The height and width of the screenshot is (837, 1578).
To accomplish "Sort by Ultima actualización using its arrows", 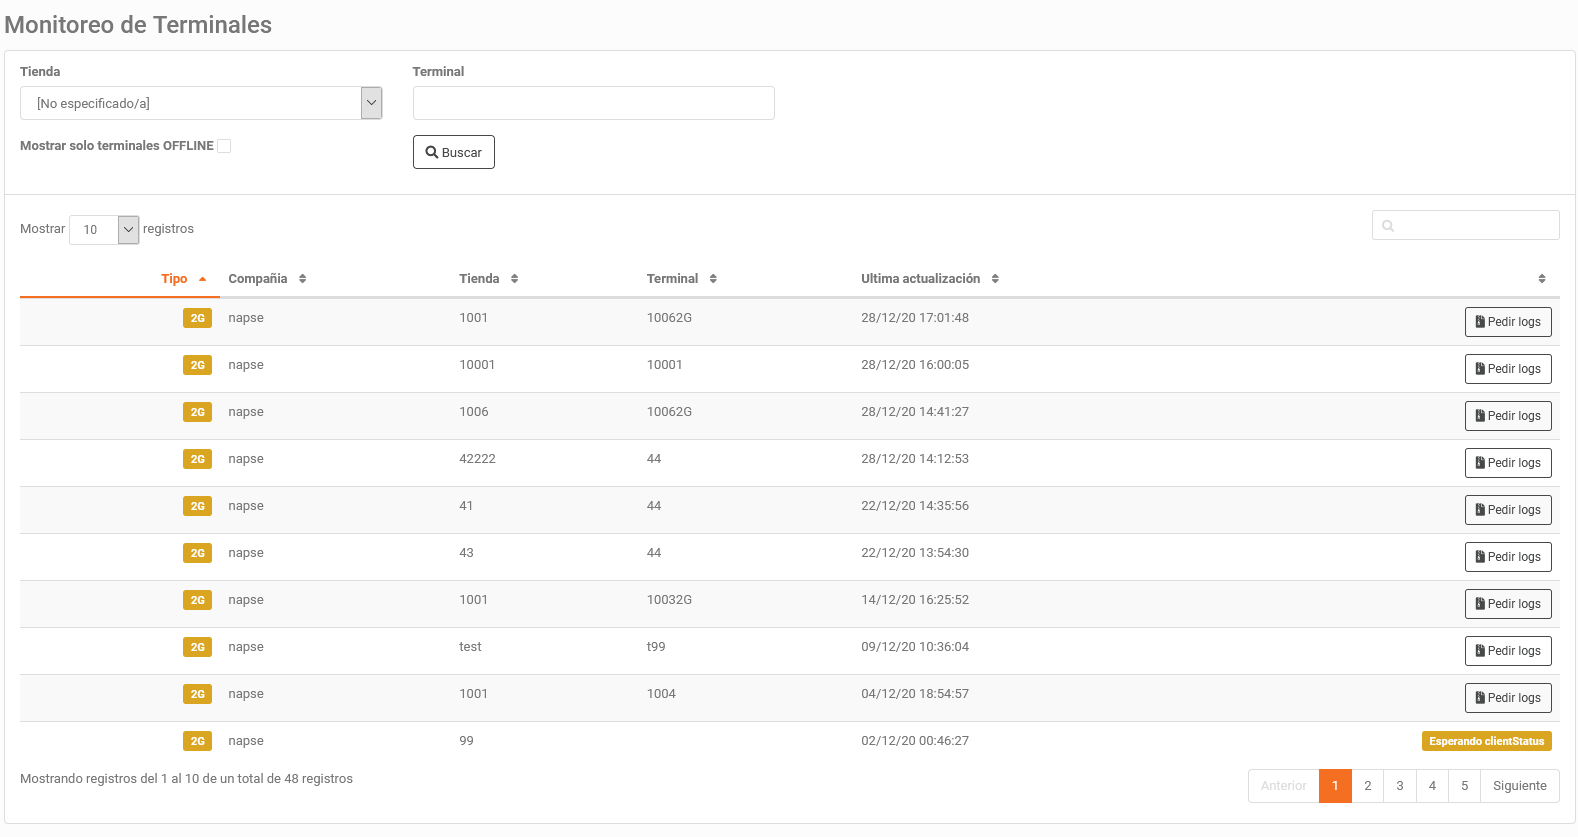I will [x=995, y=279].
